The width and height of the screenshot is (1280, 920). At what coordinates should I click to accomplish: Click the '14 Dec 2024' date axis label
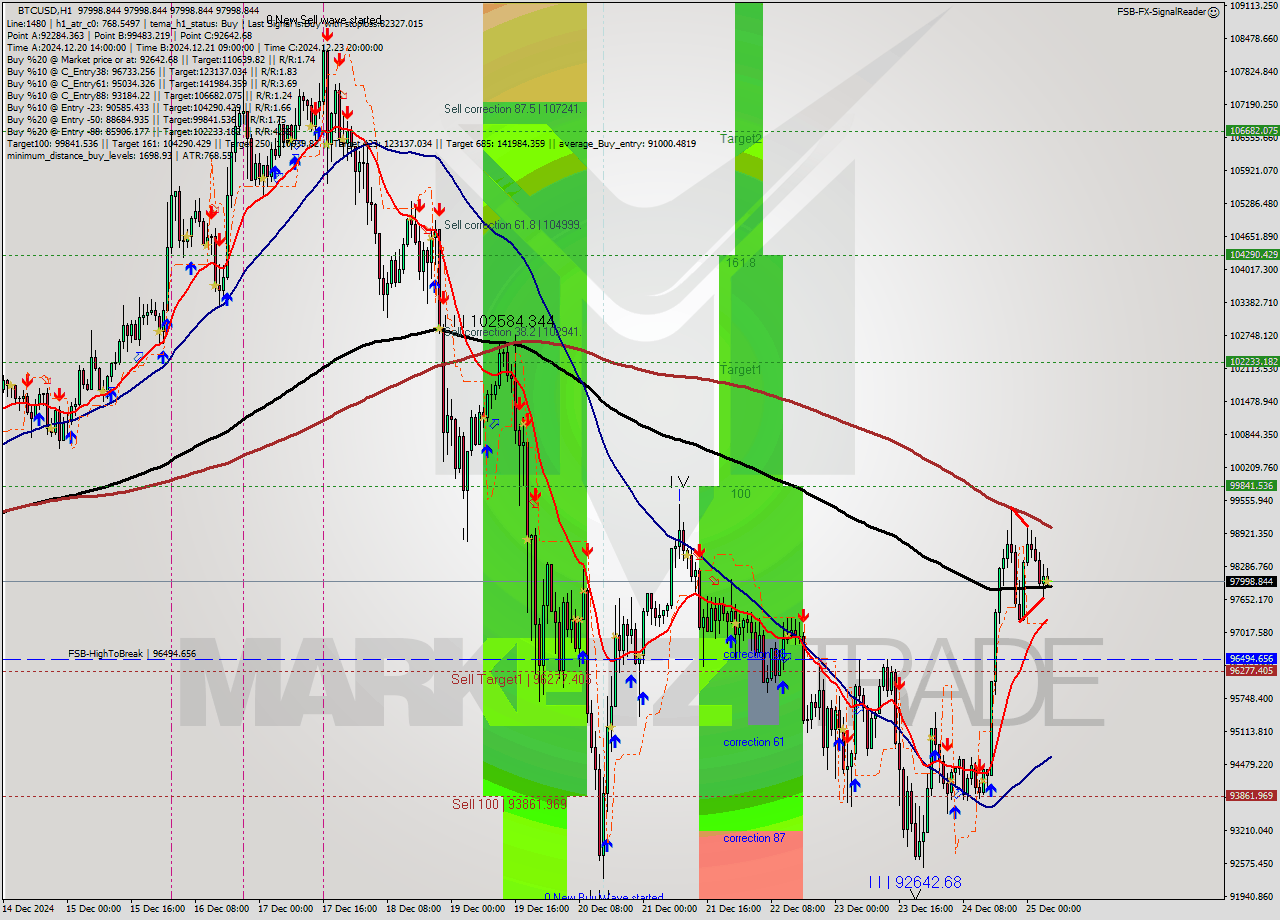click(x=28, y=909)
